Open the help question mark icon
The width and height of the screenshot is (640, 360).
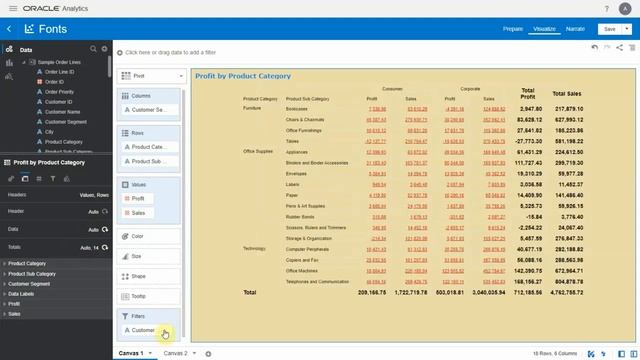click(x=607, y=9)
